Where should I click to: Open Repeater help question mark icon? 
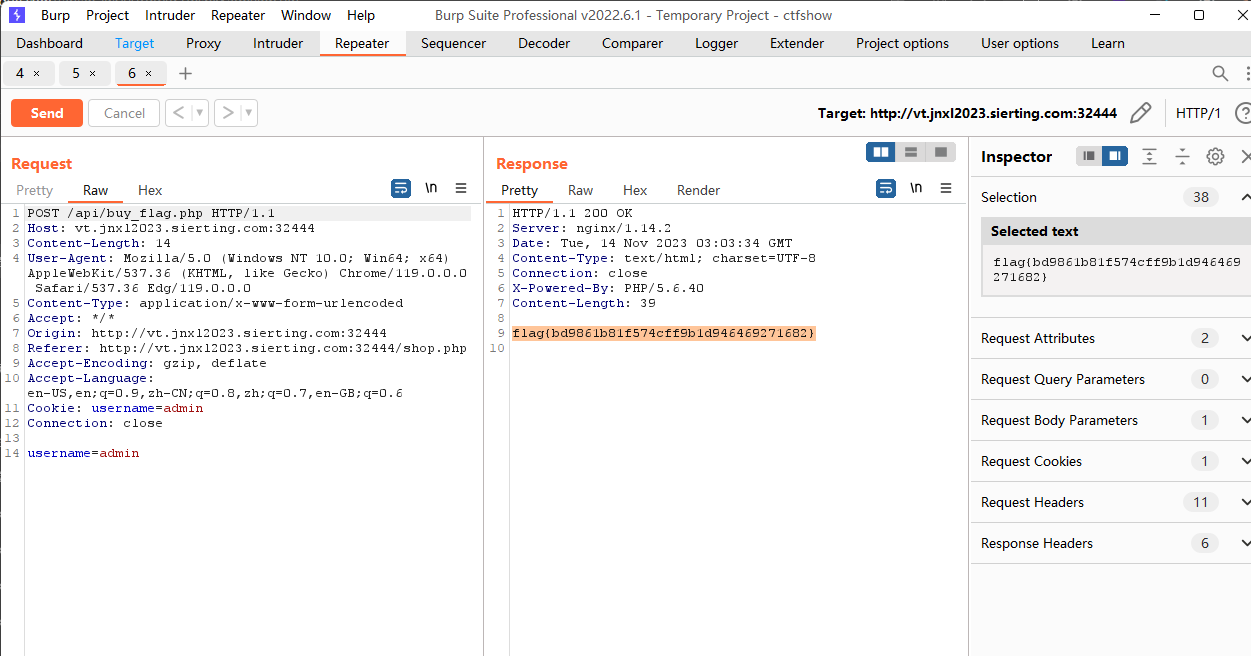click(x=1243, y=113)
